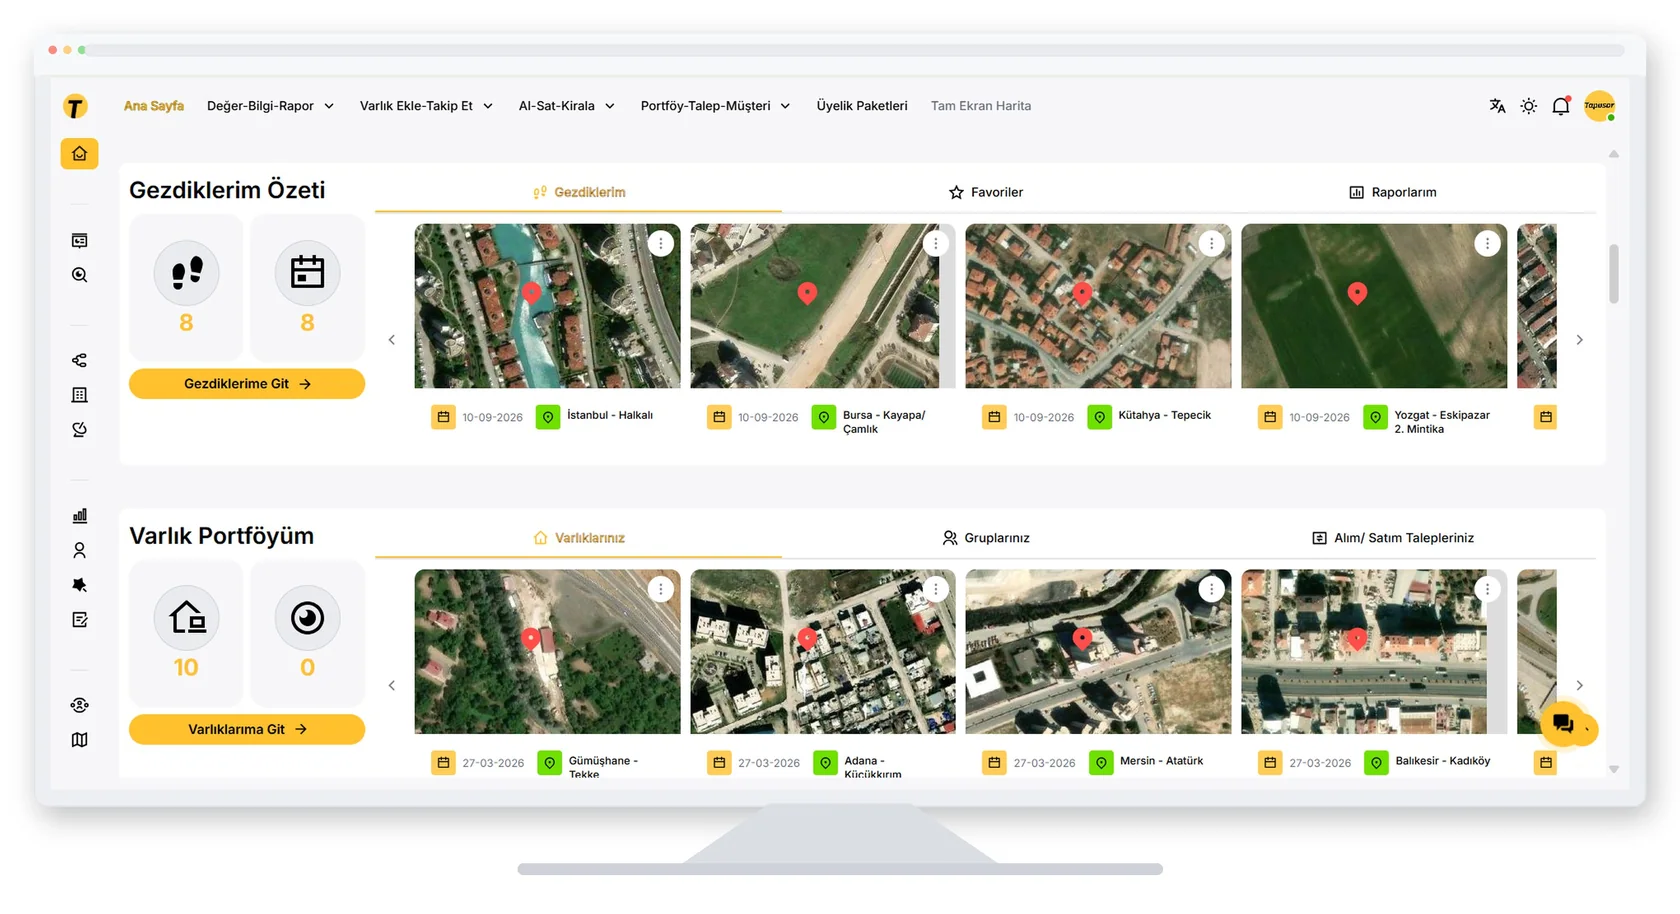The height and width of the screenshot is (914, 1680).
Task: Click the page vertical scrollbar thumb
Action: tap(1613, 273)
